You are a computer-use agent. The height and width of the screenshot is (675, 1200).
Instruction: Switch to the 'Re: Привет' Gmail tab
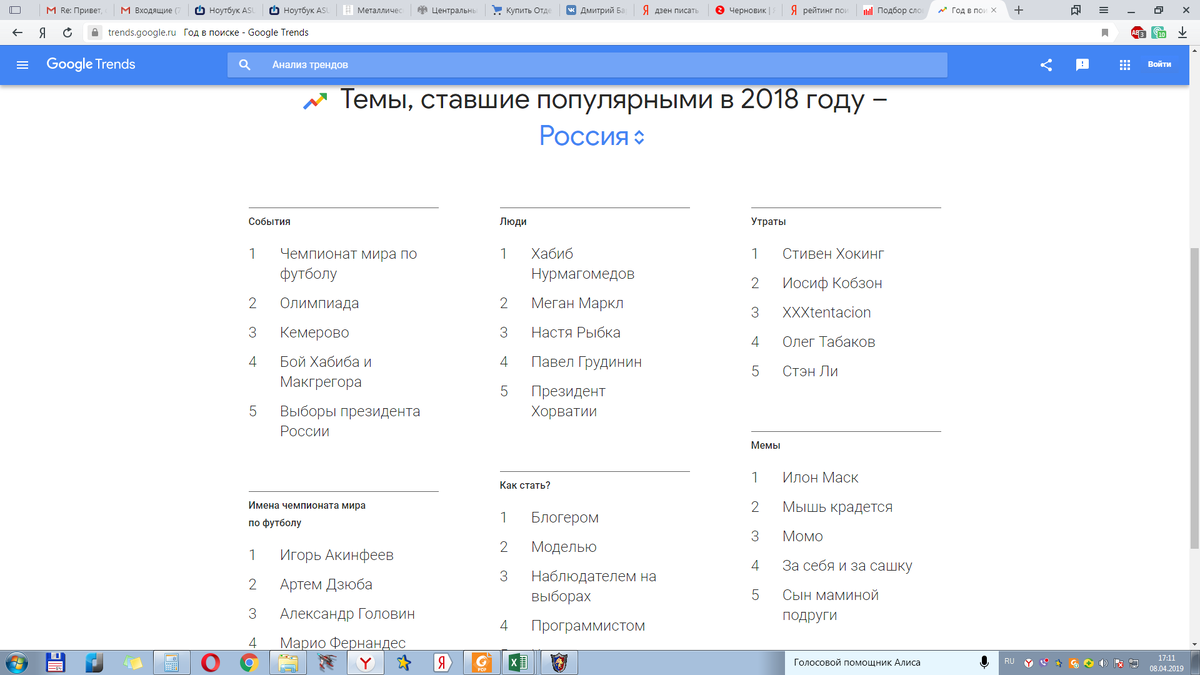74,10
